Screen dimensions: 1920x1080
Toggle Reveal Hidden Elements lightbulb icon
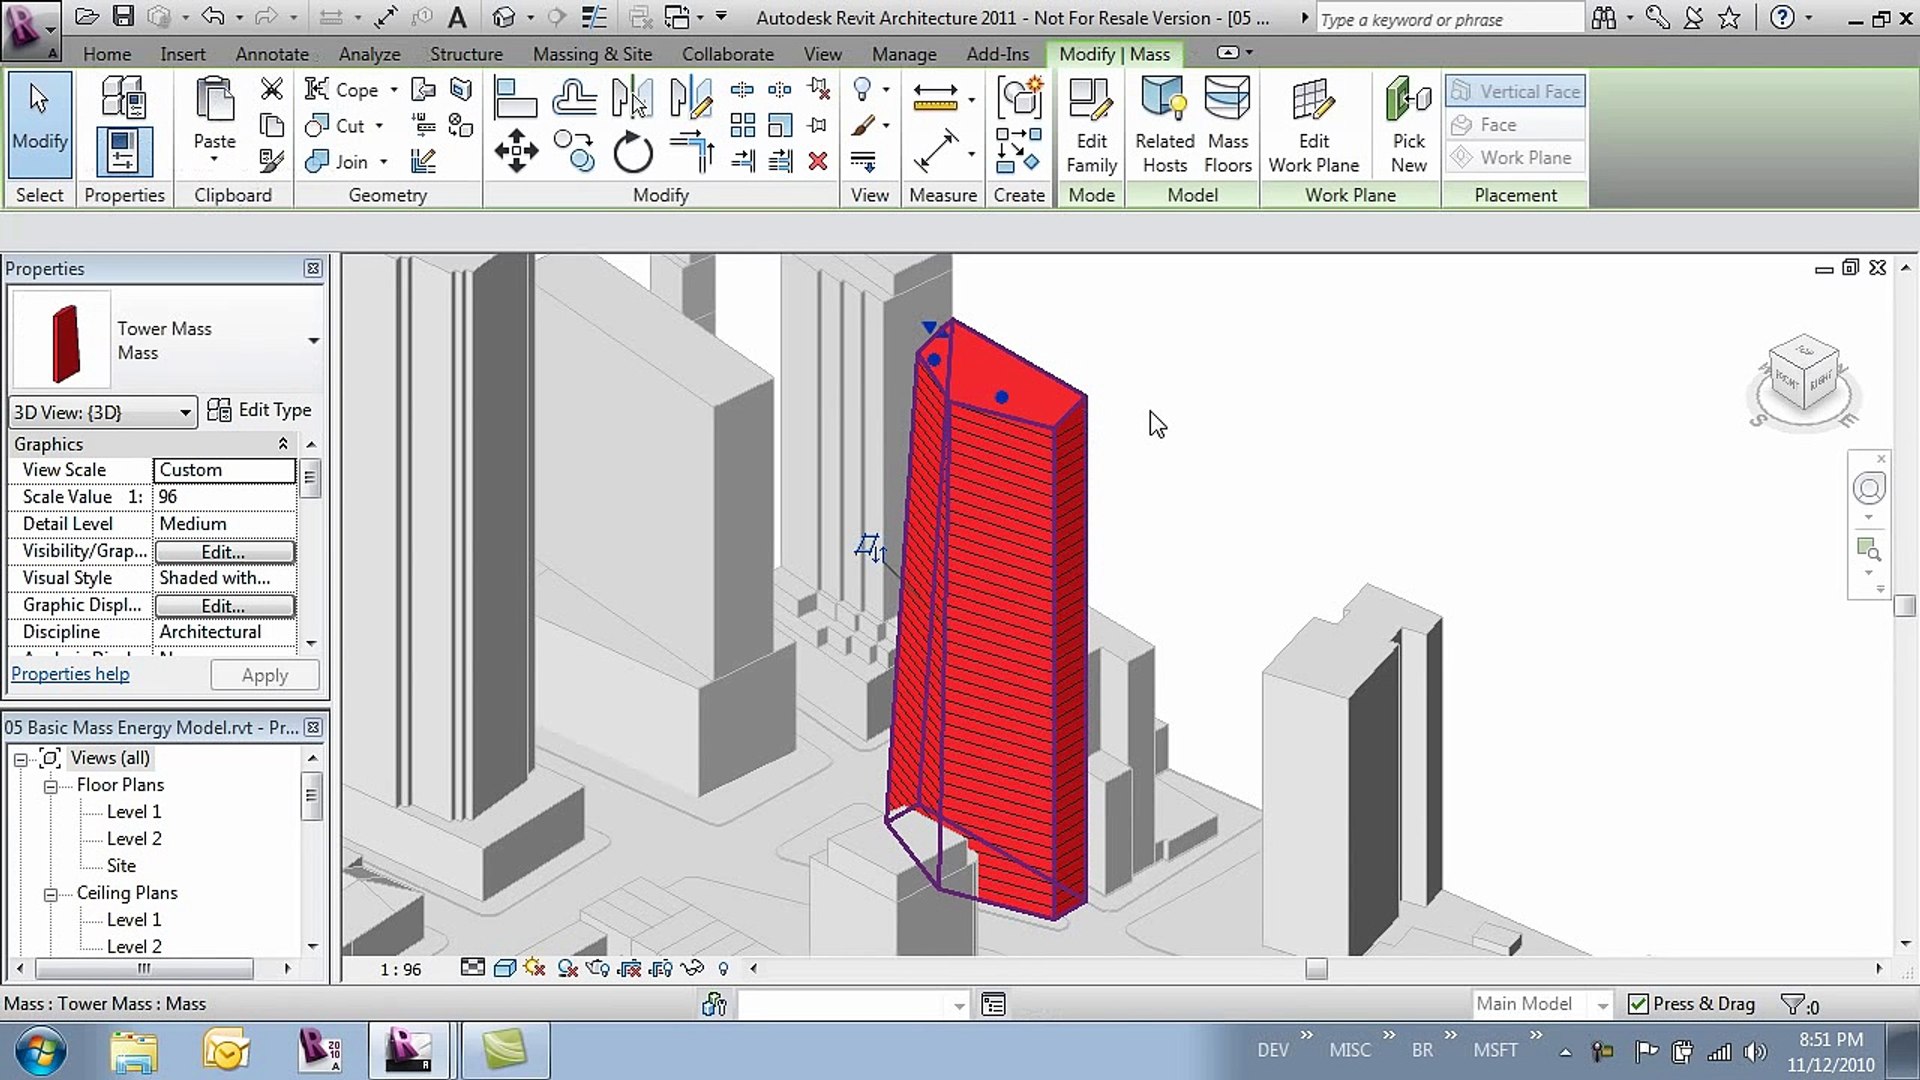pos(723,968)
